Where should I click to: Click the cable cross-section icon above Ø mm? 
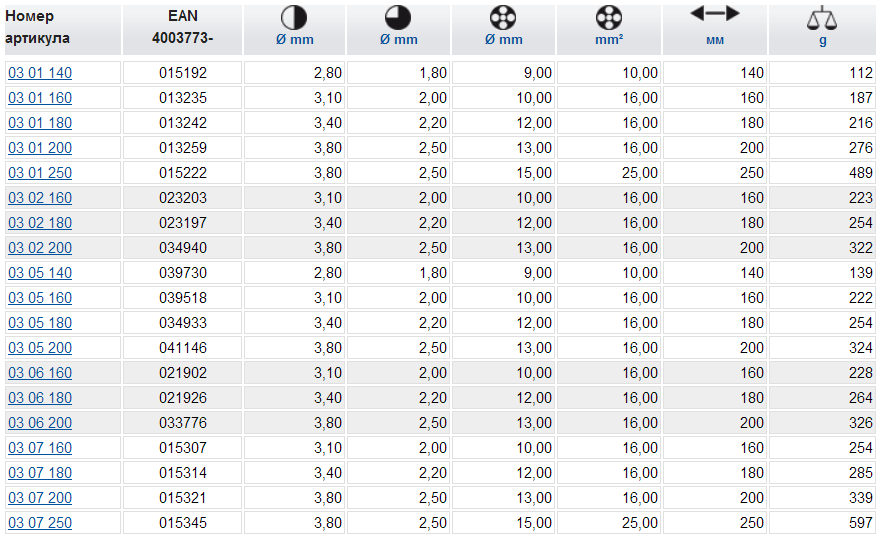(503, 17)
